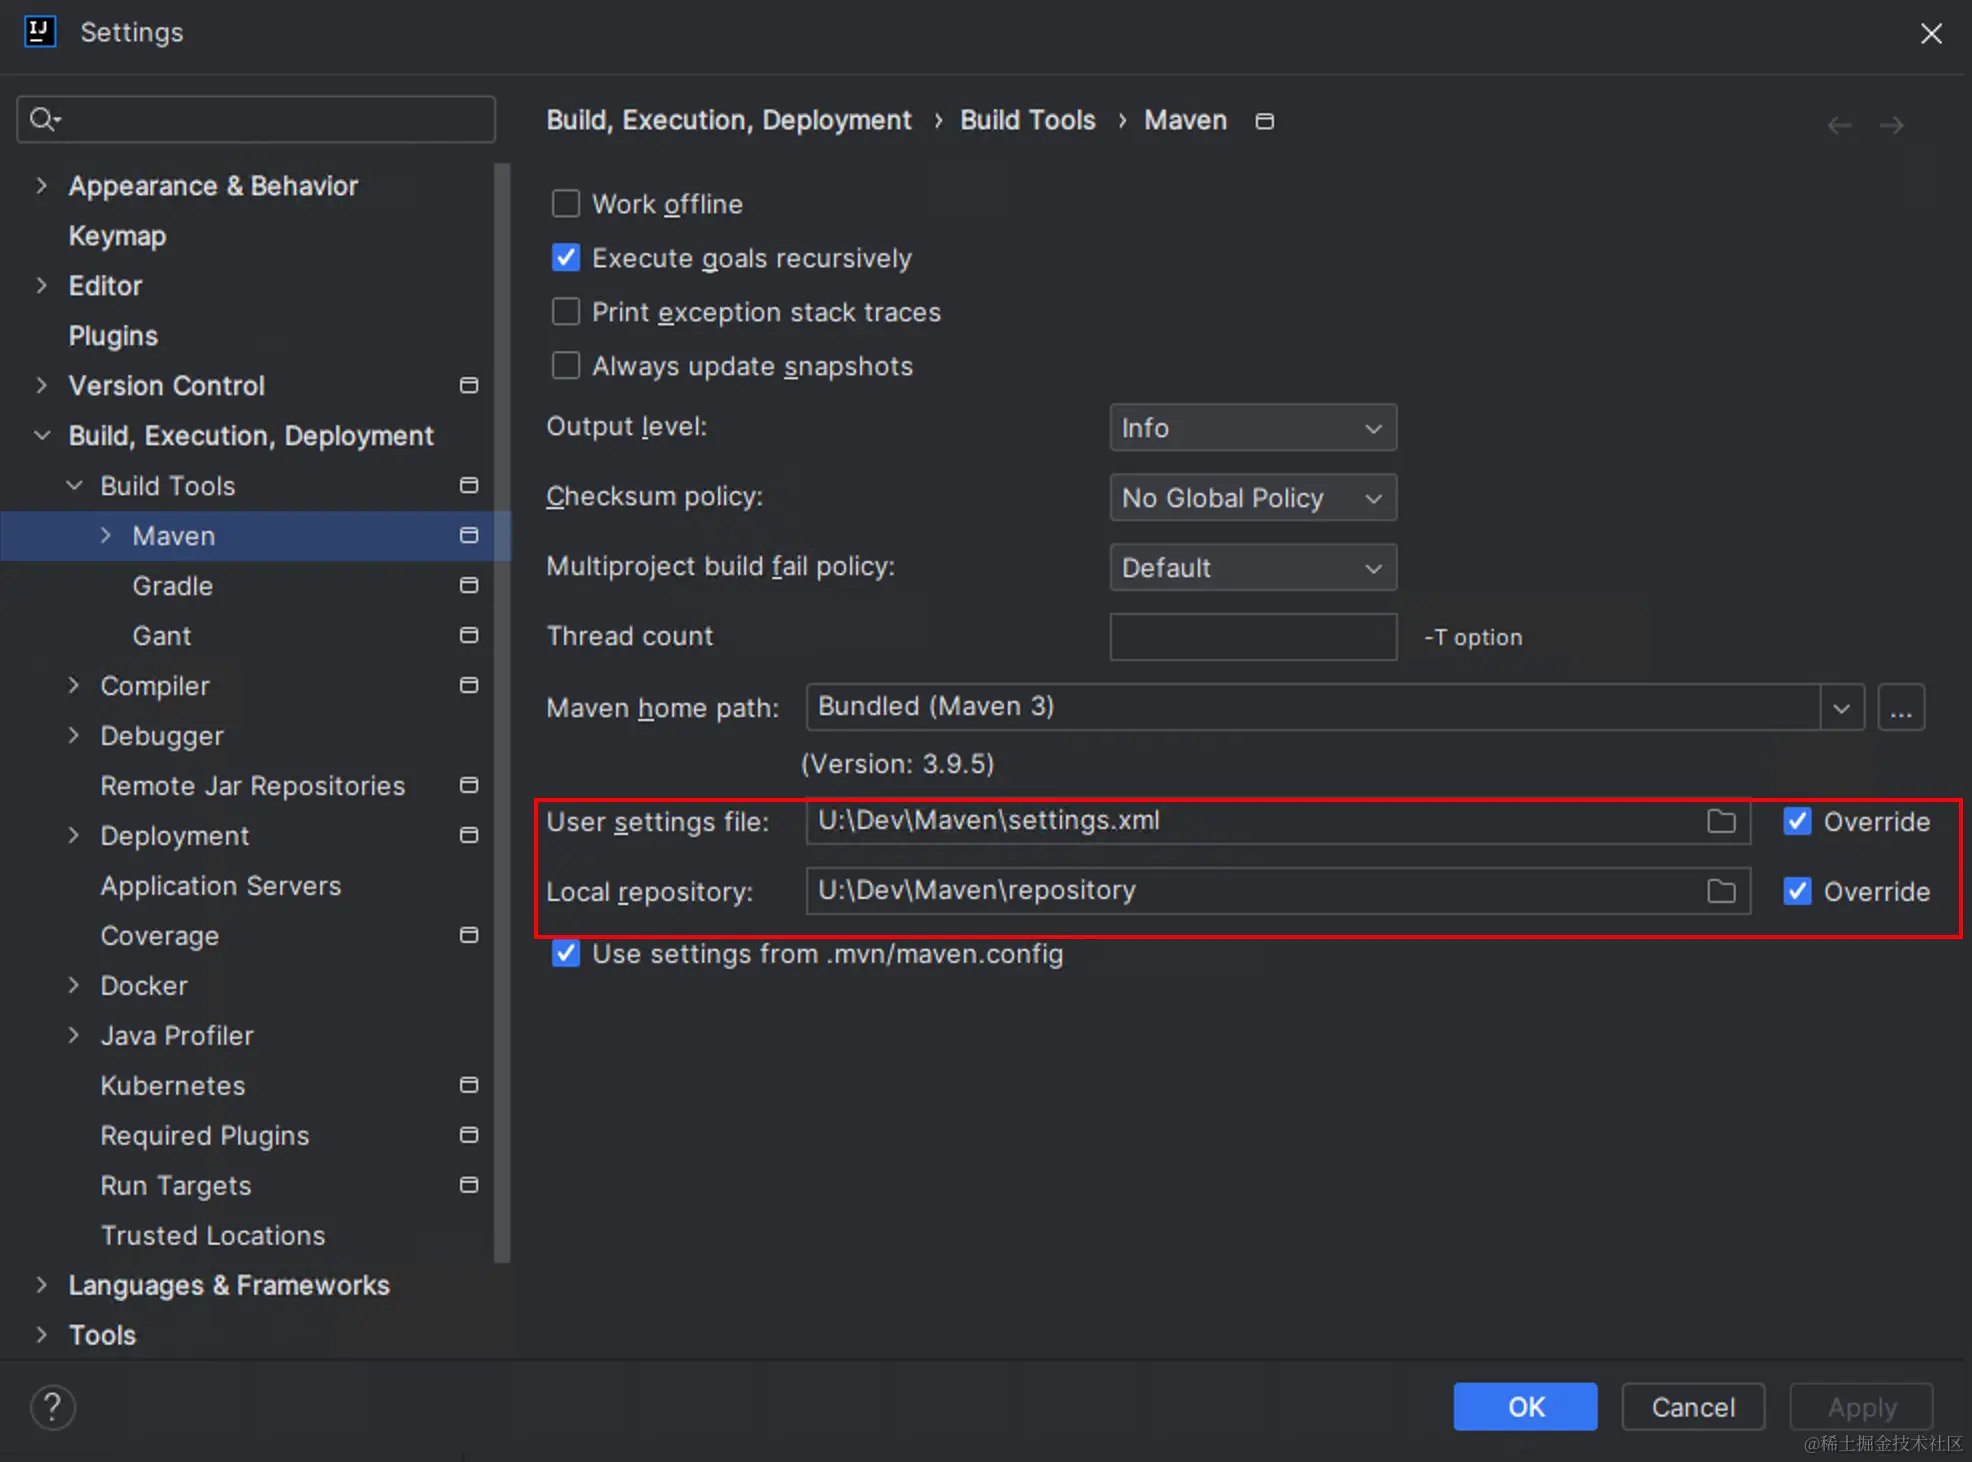The height and width of the screenshot is (1462, 1972).
Task: Open the Output level dropdown
Action: coord(1252,428)
